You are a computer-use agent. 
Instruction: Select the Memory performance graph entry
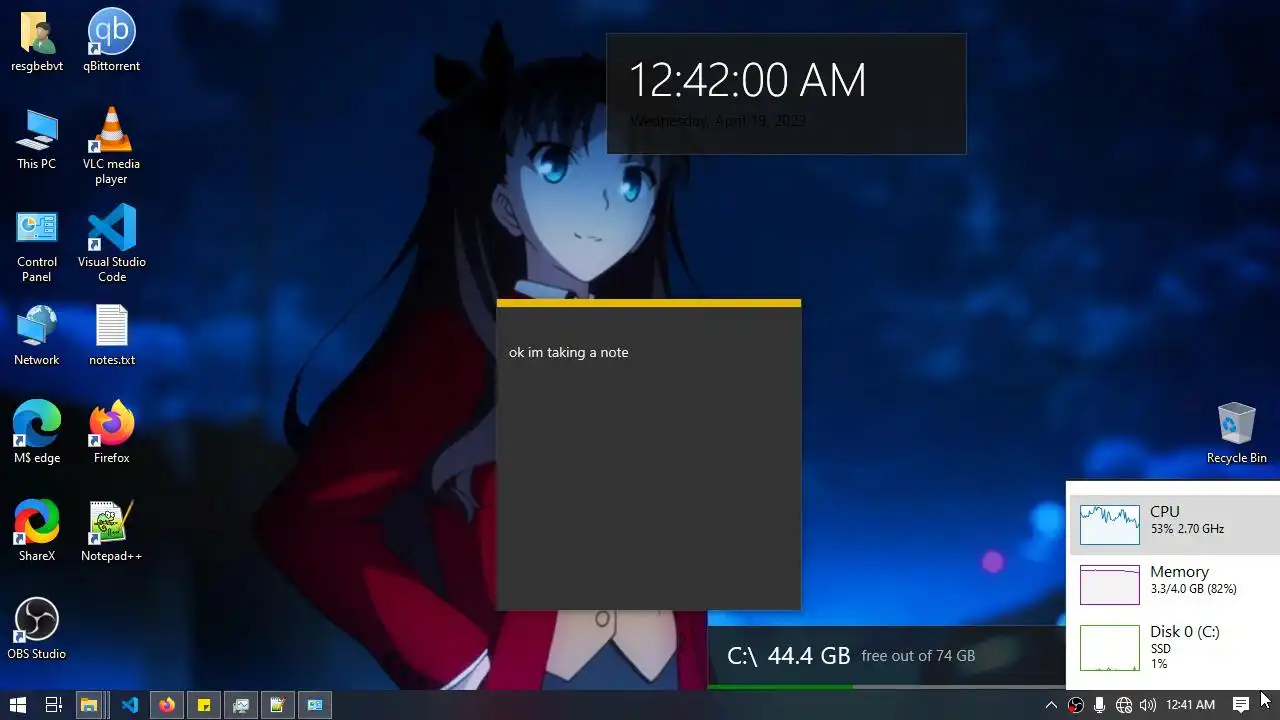point(1174,584)
